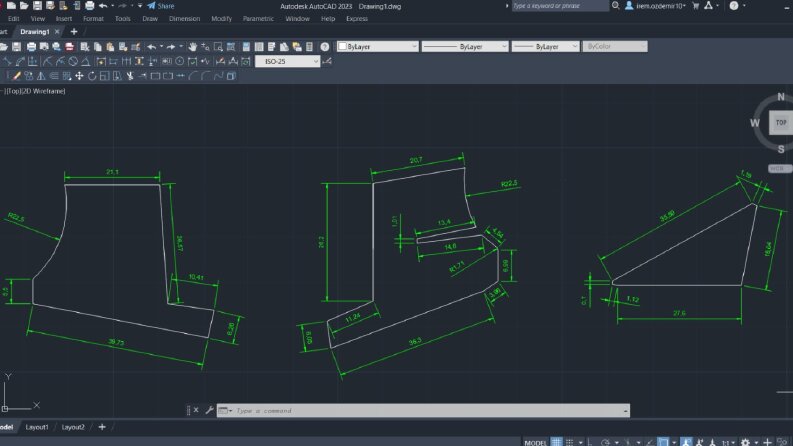Click the Share button in the title bar
793x446 pixels.
(161, 6)
